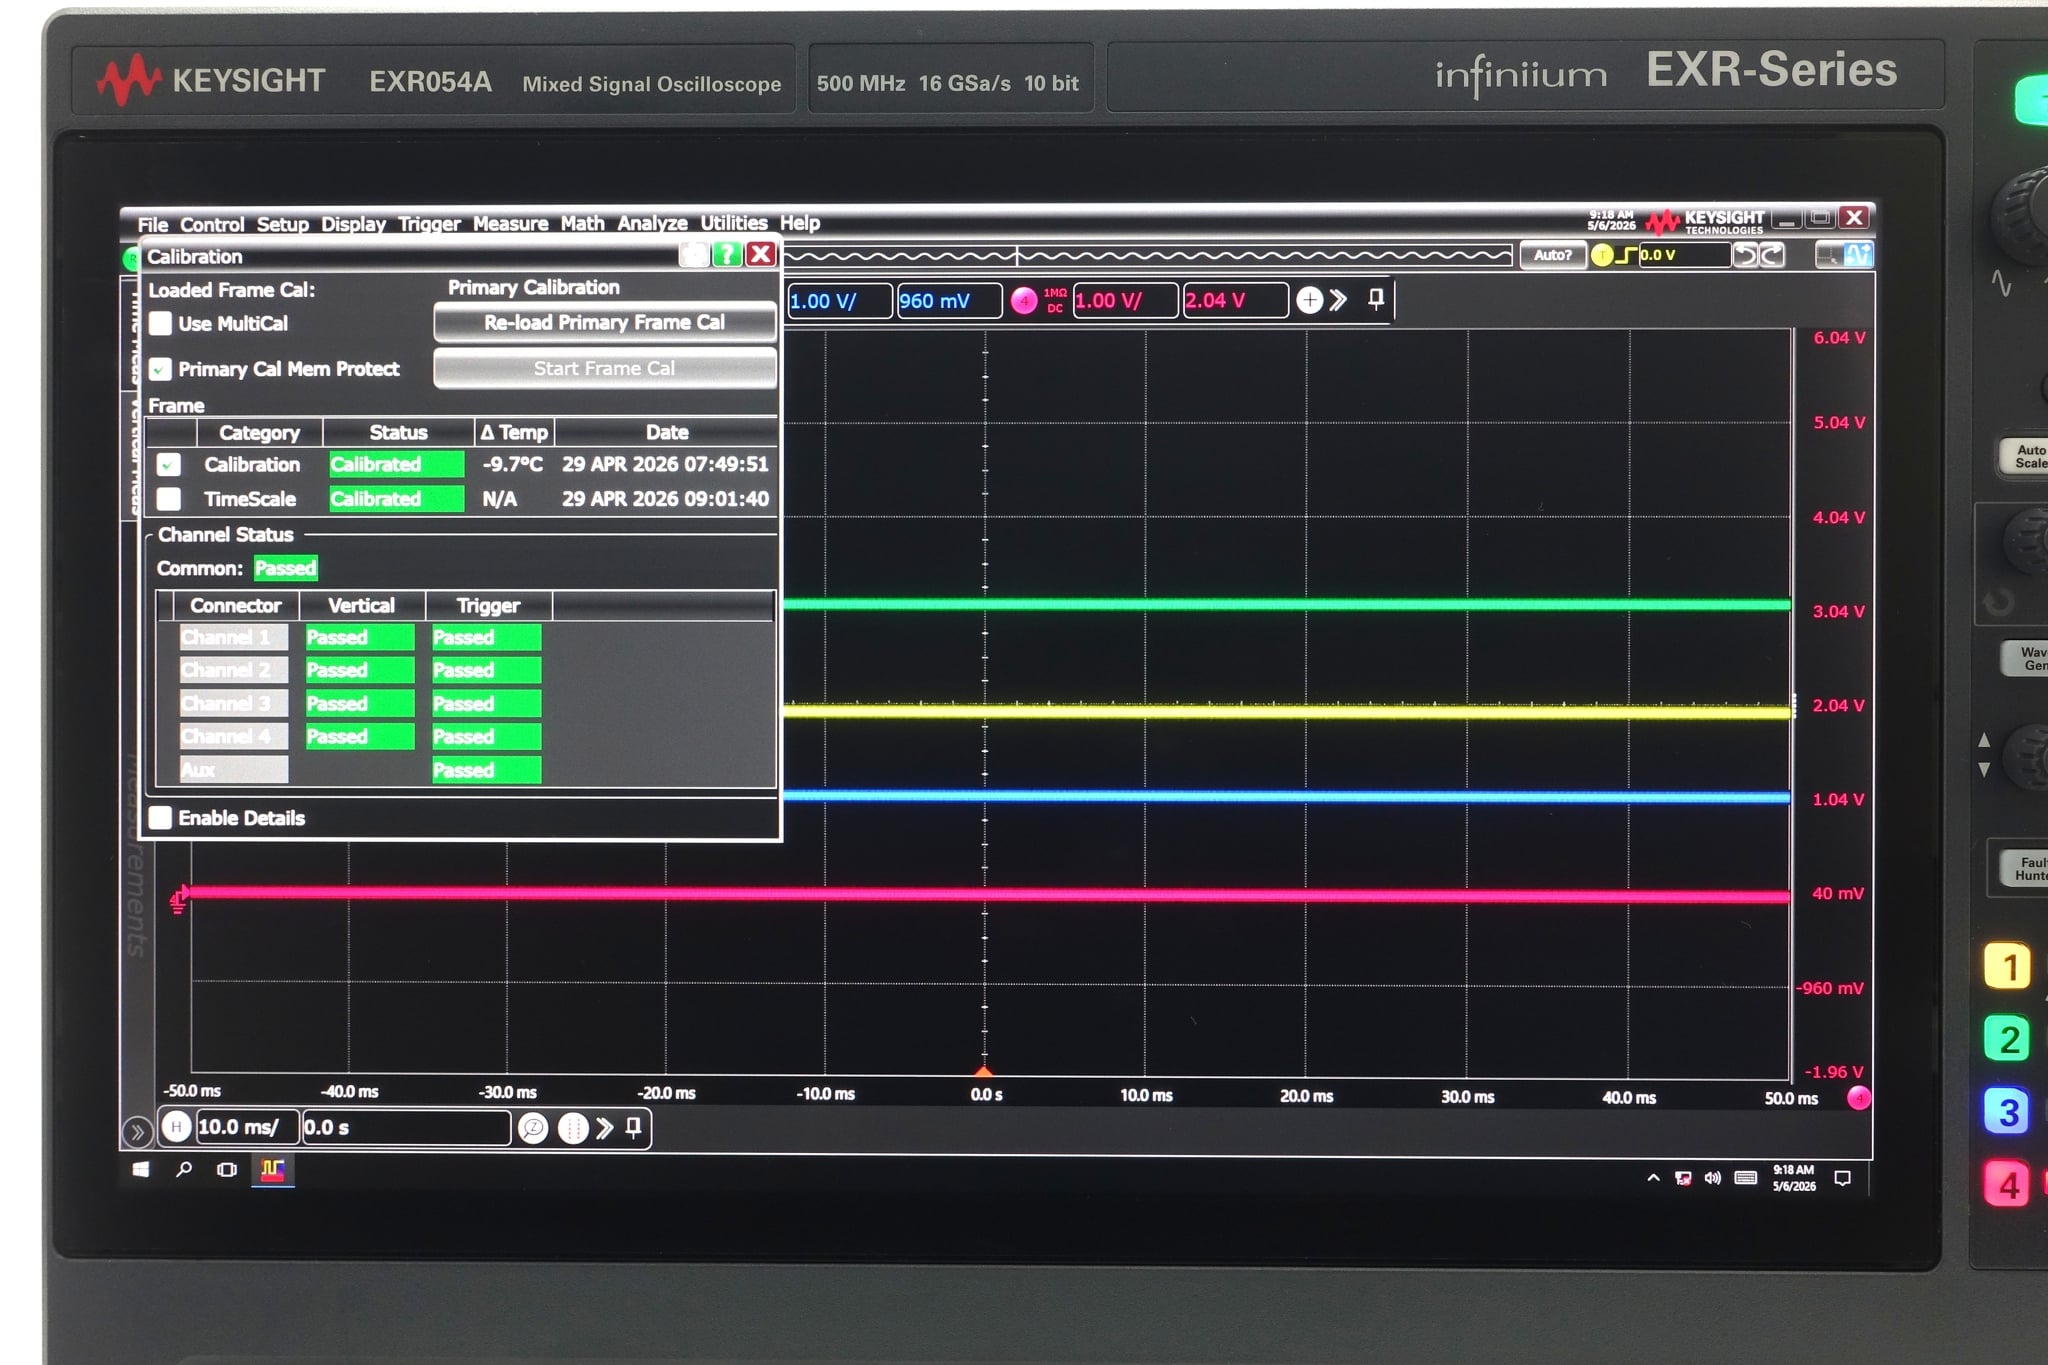Viewport: 2048px width, 1365px height.
Task: Click the Start Frame Cal button
Action: tap(604, 368)
